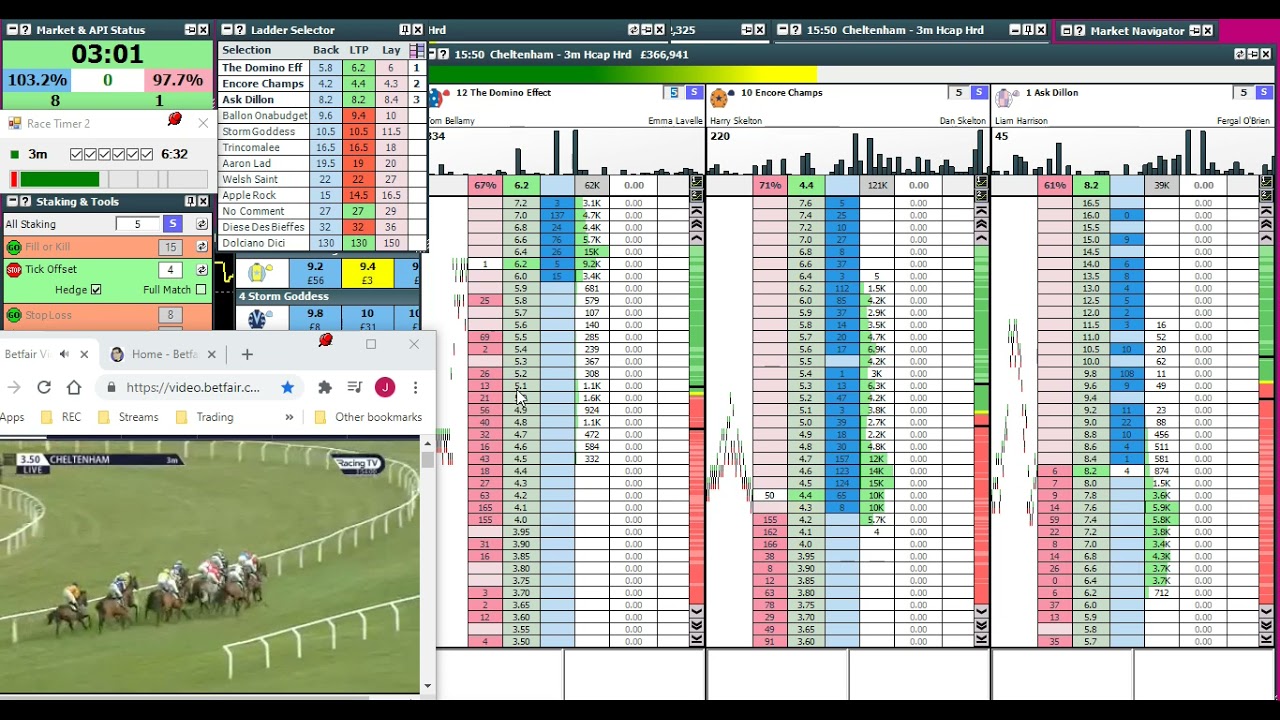Click the refresh icon beside Fill or Kill
This screenshot has width=1280, height=720.
[x=202, y=247]
